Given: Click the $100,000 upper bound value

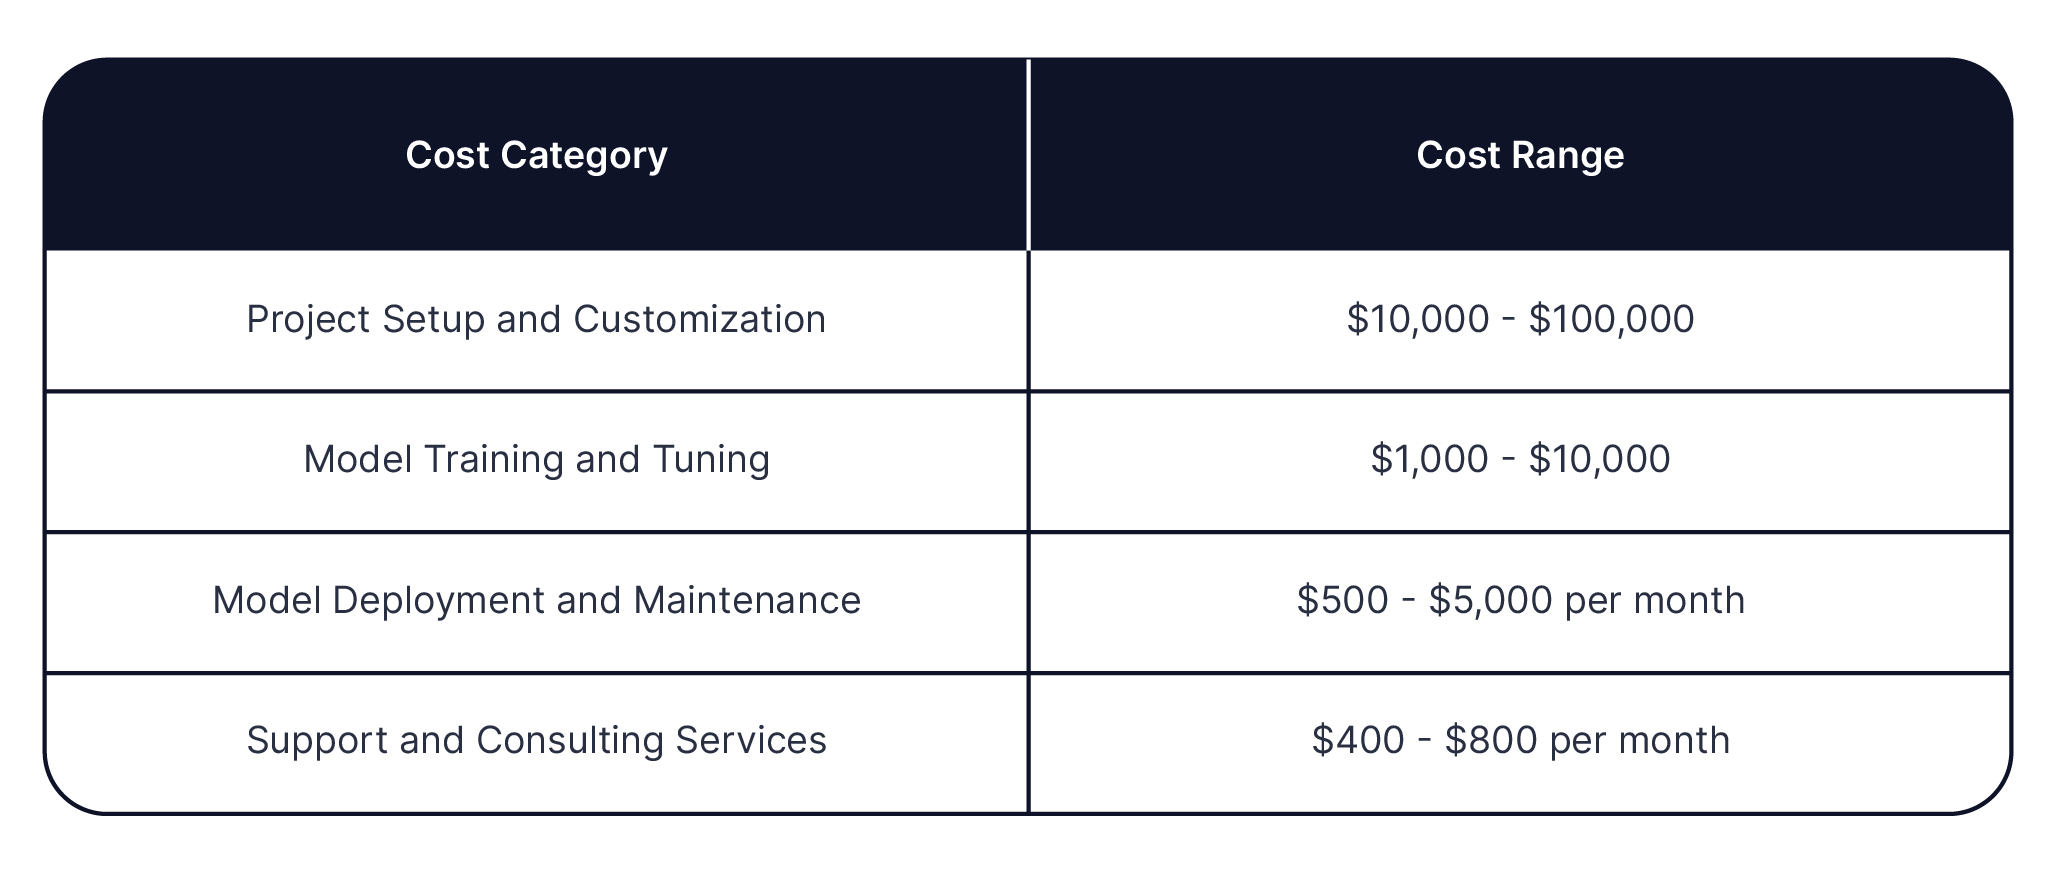Looking at the screenshot, I should click(1611, 320).
